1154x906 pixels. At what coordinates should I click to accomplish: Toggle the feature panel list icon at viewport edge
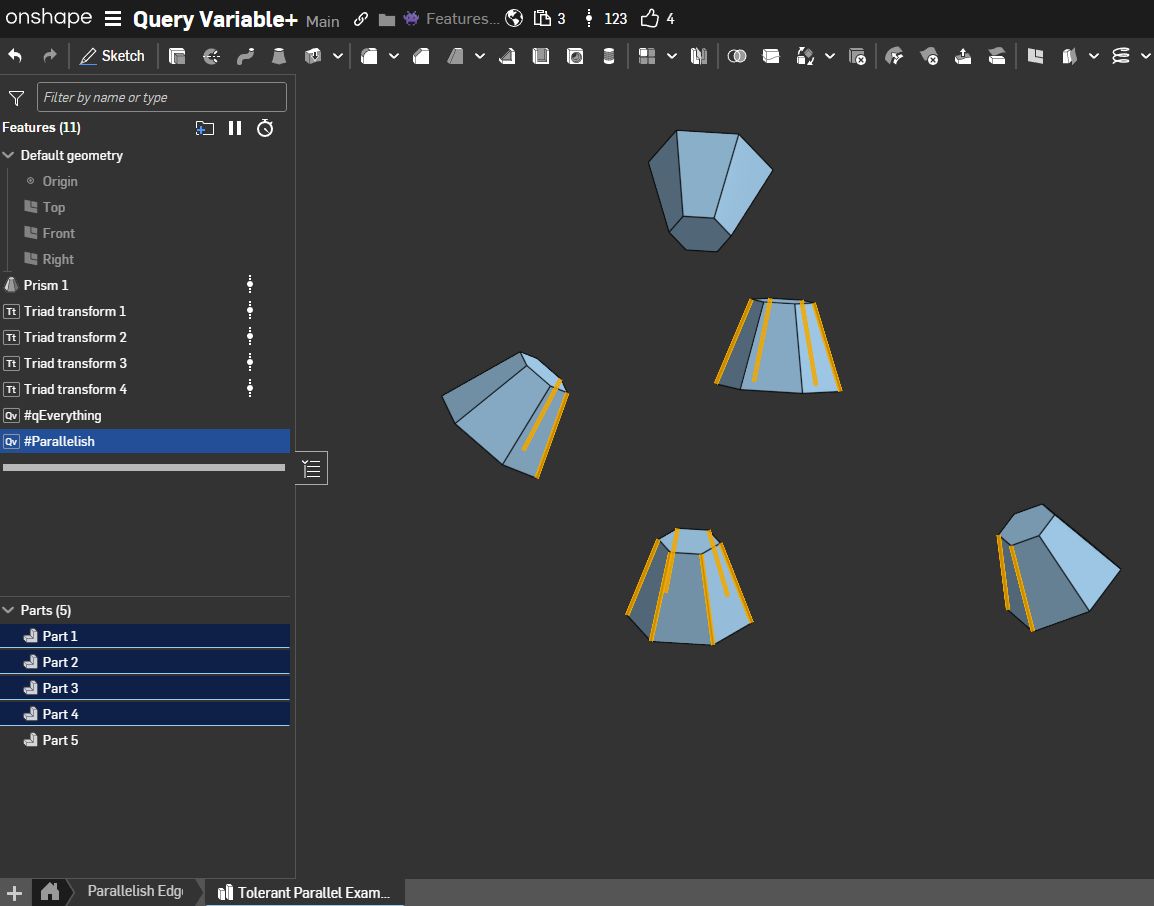coord(312,468)
